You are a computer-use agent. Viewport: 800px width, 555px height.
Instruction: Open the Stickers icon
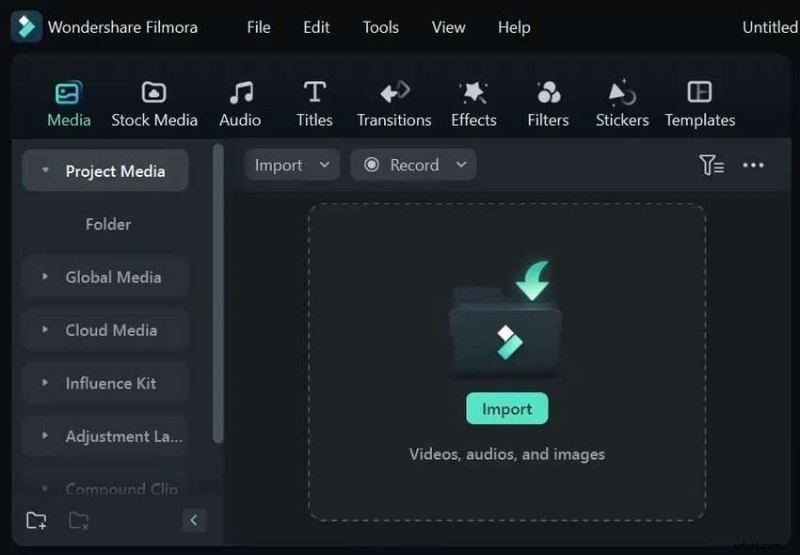(622, 92)
